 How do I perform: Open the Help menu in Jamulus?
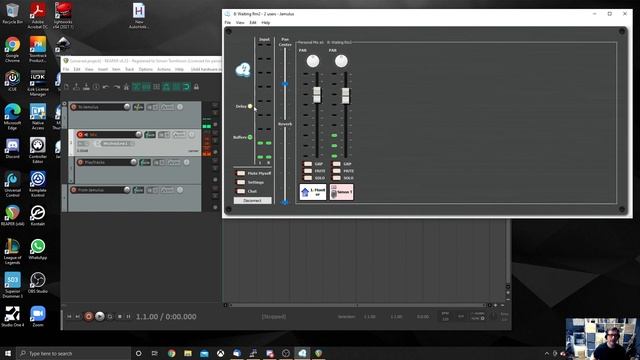point(265,22)
